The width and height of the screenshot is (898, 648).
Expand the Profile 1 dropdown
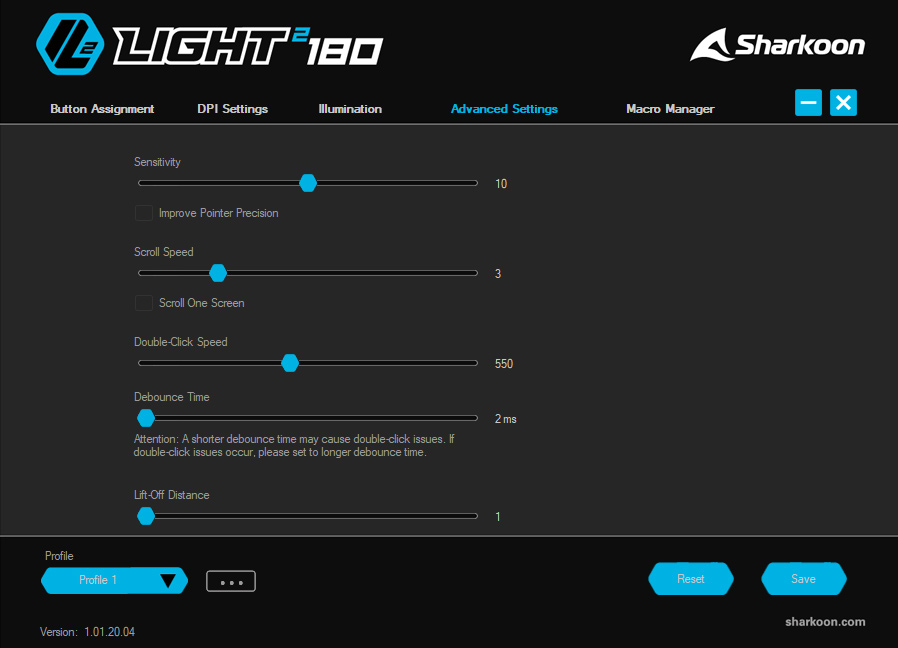115,580
